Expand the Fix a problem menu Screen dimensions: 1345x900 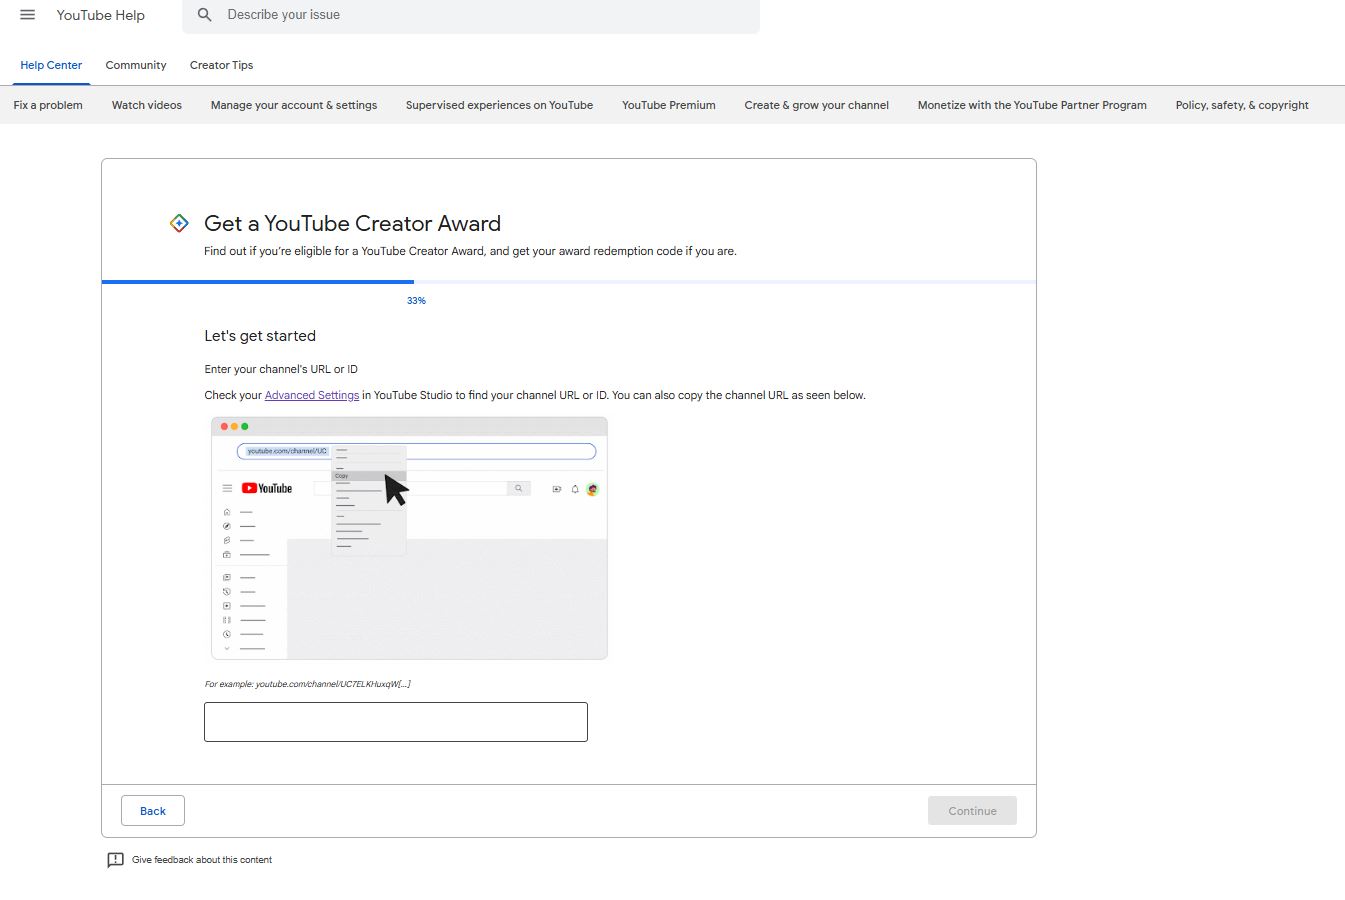pos(48,105)
